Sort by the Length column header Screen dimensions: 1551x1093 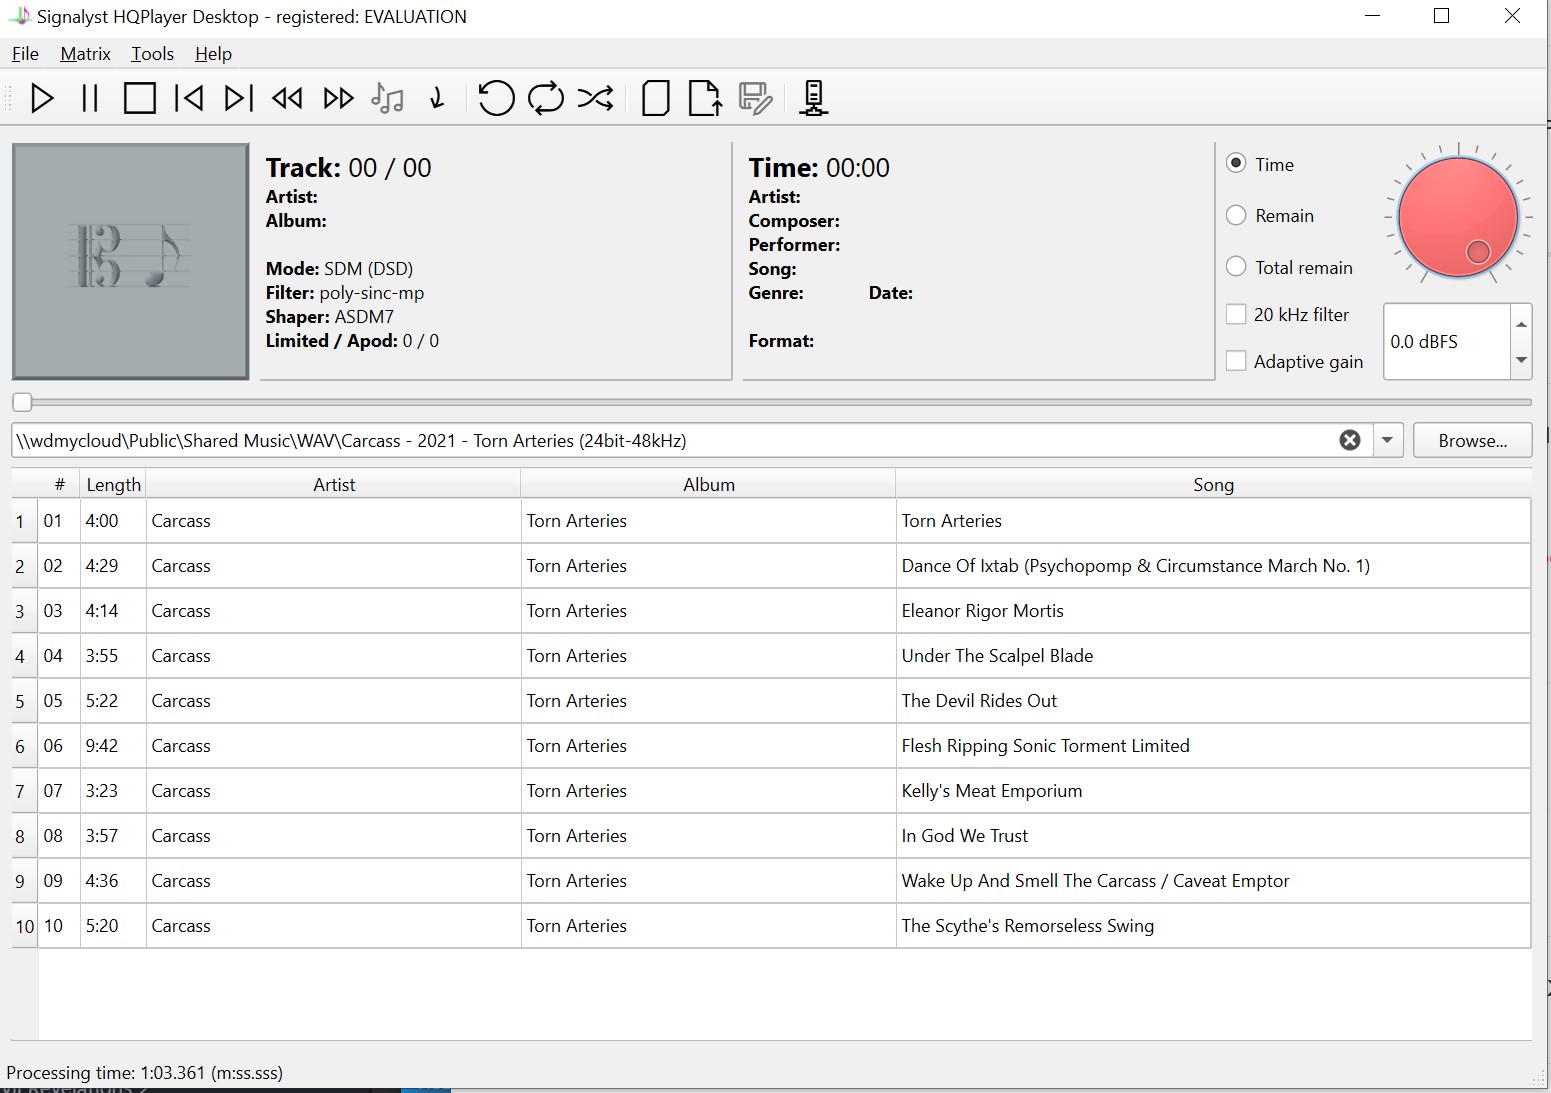[x=113, y=484]
